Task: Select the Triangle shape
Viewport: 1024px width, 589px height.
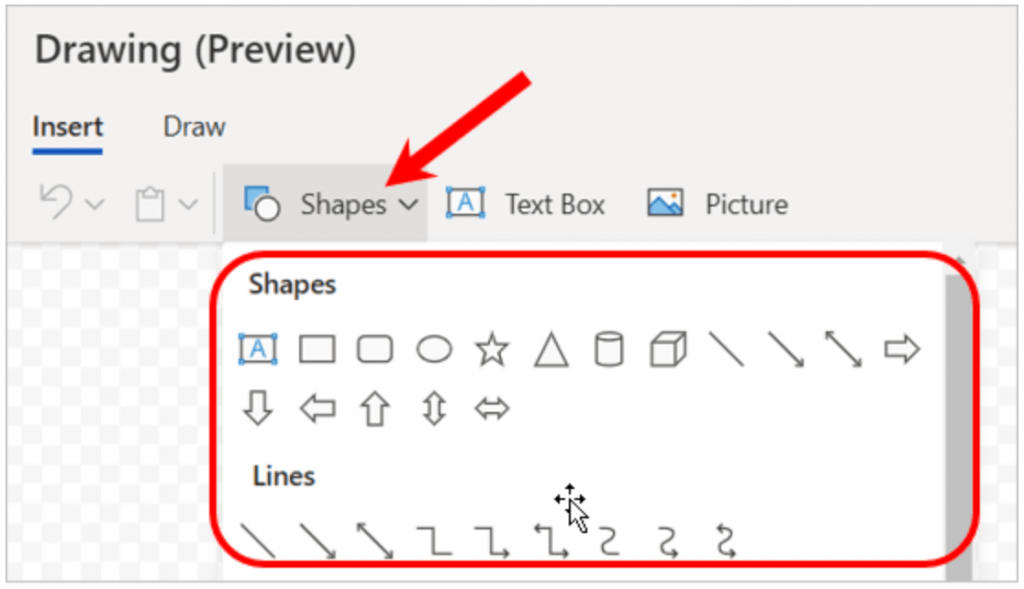Action: [x=549, y=349]
